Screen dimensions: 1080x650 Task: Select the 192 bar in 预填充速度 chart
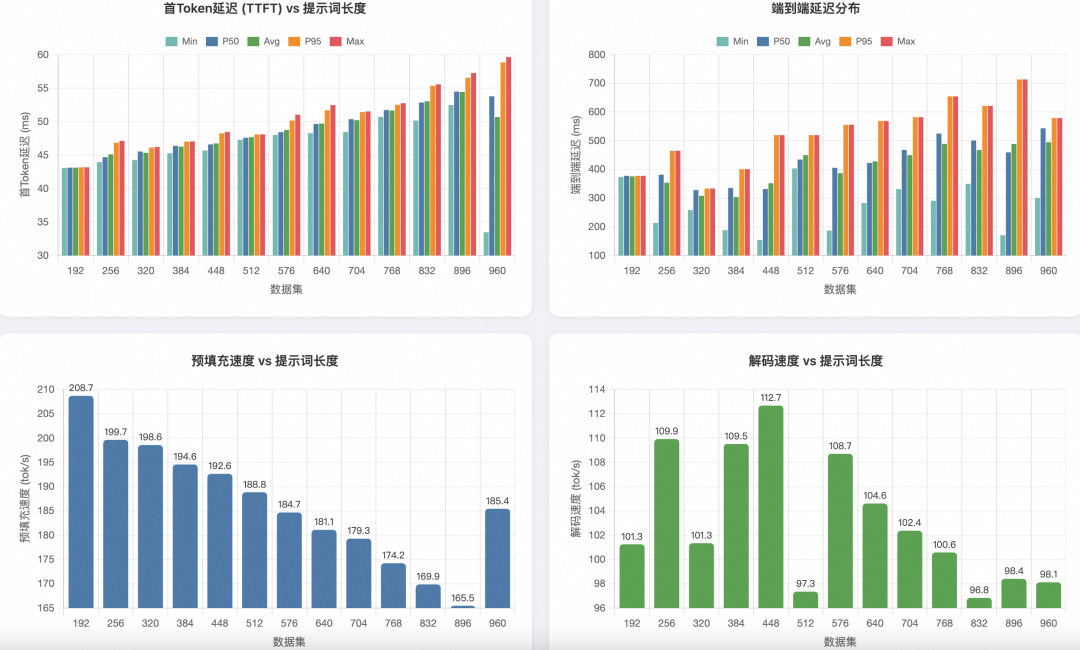click(x=81, y=502)
